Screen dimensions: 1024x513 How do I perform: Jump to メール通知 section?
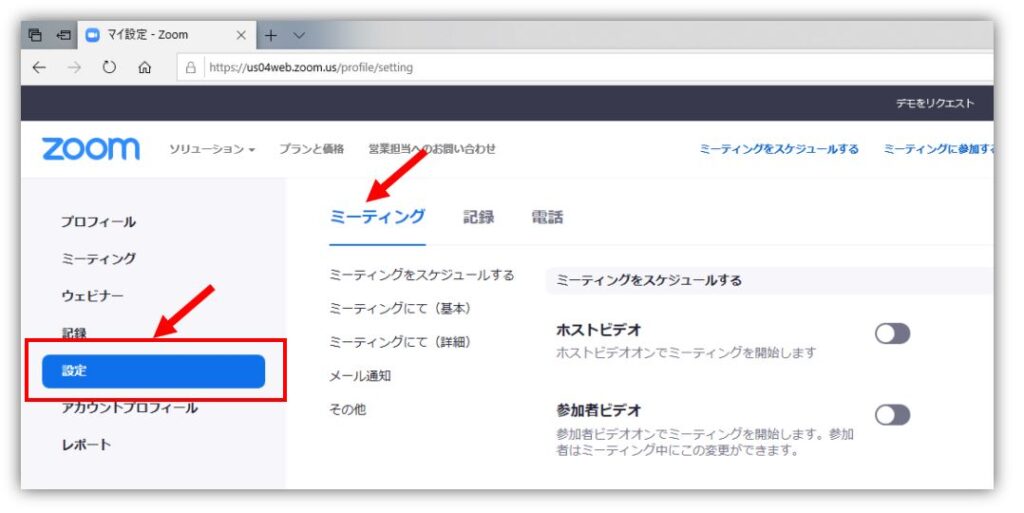pyautogui.click(x=360, y=376)
